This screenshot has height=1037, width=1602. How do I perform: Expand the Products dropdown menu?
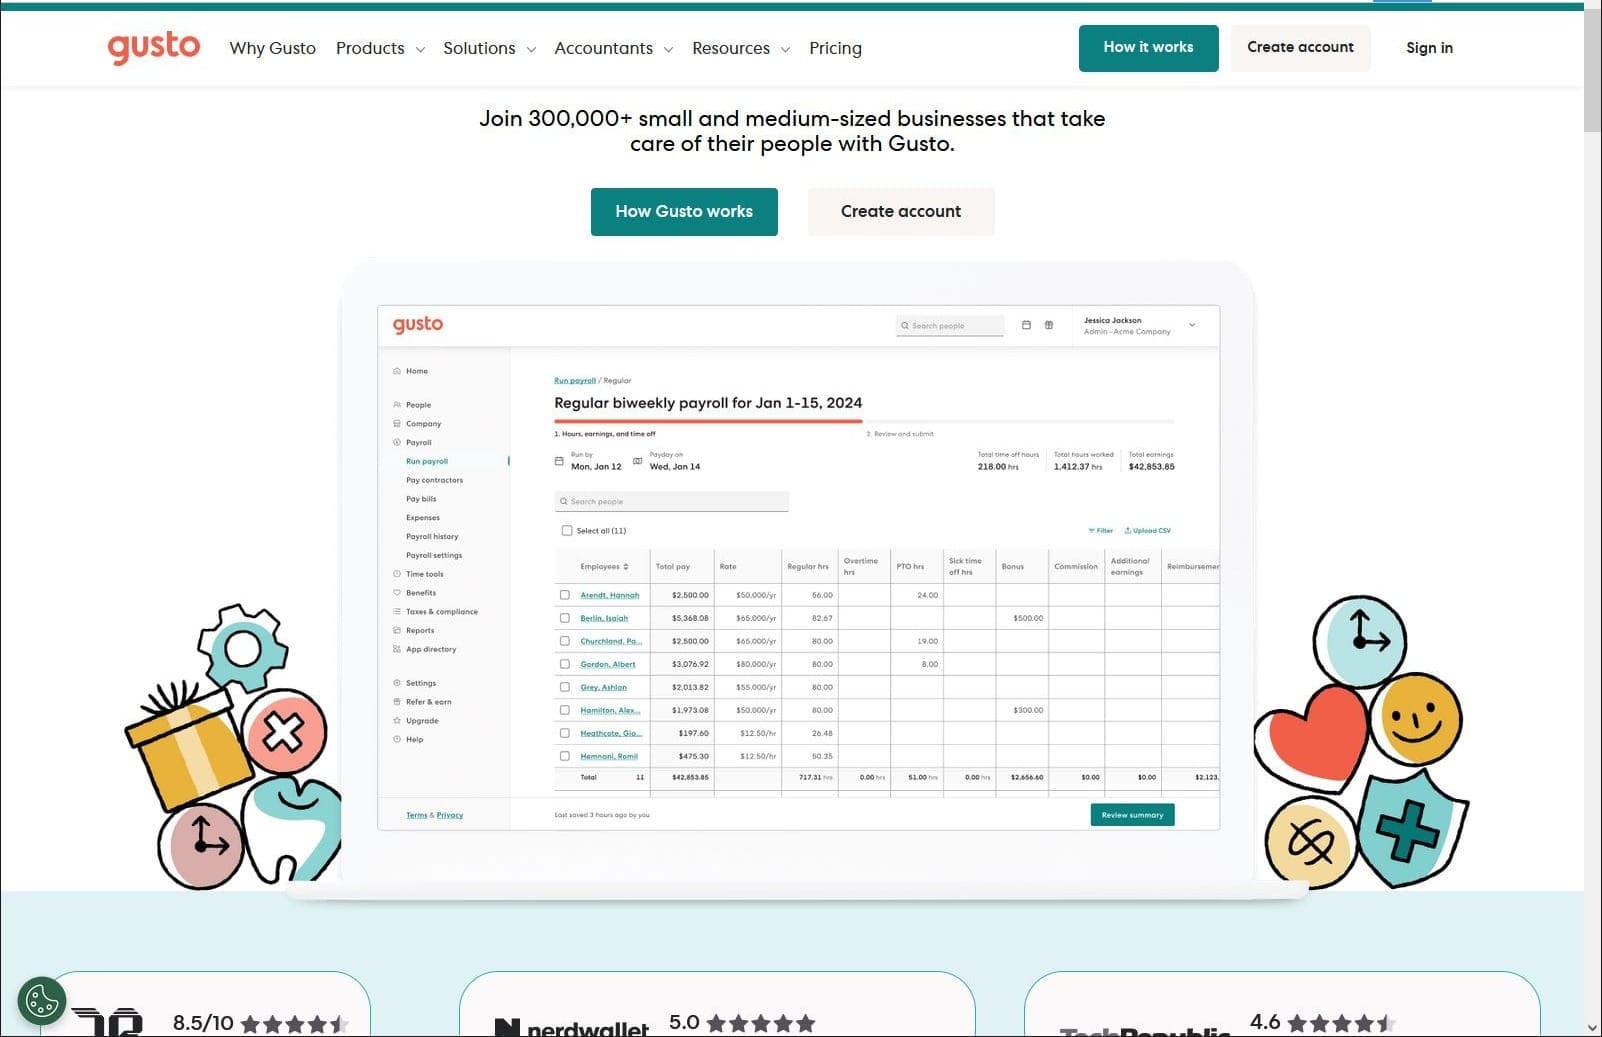[x=380, y=48]
